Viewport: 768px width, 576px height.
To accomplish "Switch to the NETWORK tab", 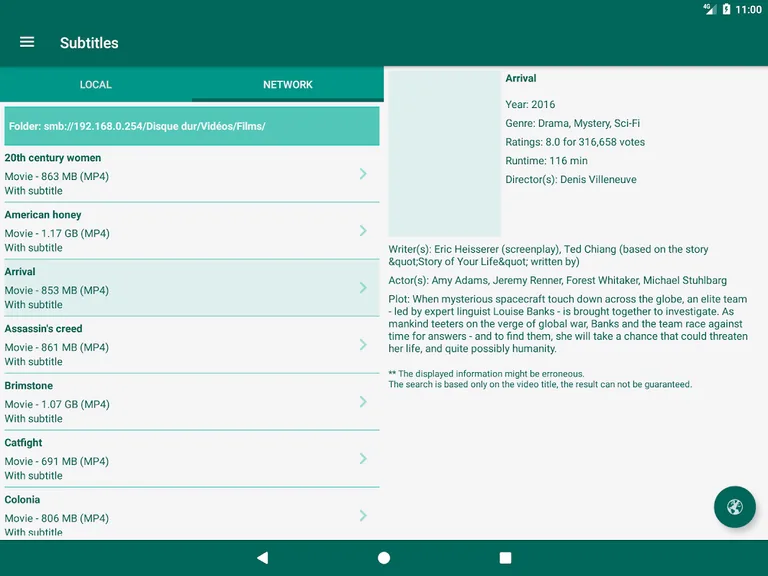I will 288,85.
